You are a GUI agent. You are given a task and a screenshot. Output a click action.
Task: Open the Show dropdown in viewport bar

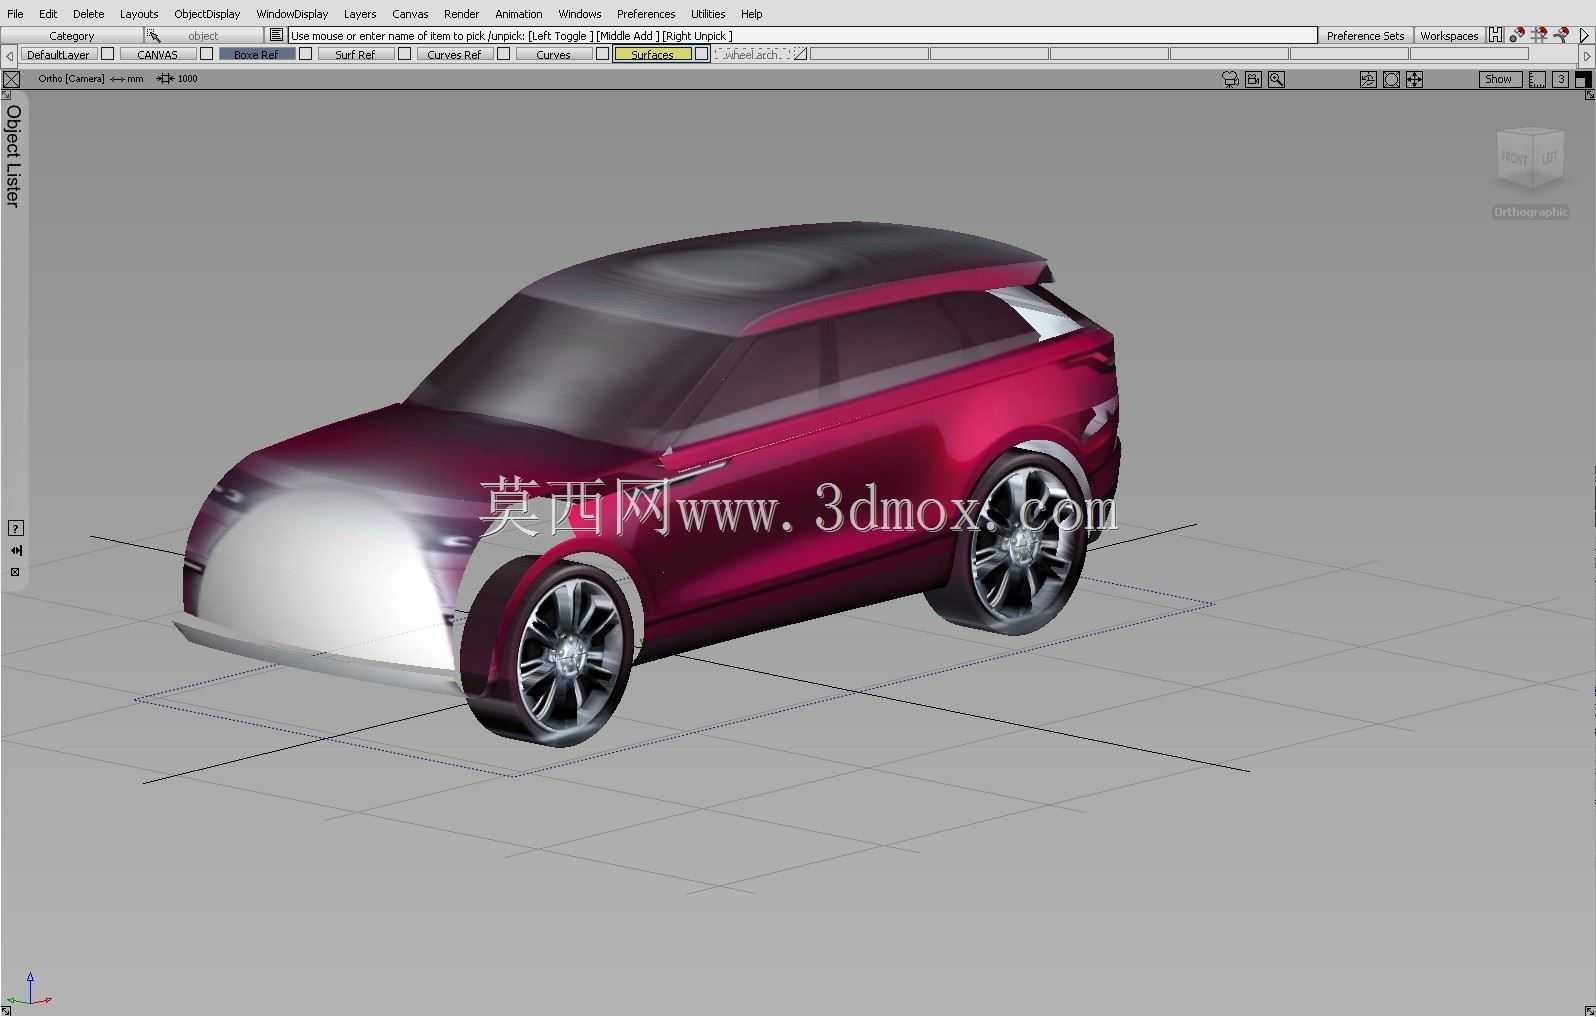[x=1500, y=79]
